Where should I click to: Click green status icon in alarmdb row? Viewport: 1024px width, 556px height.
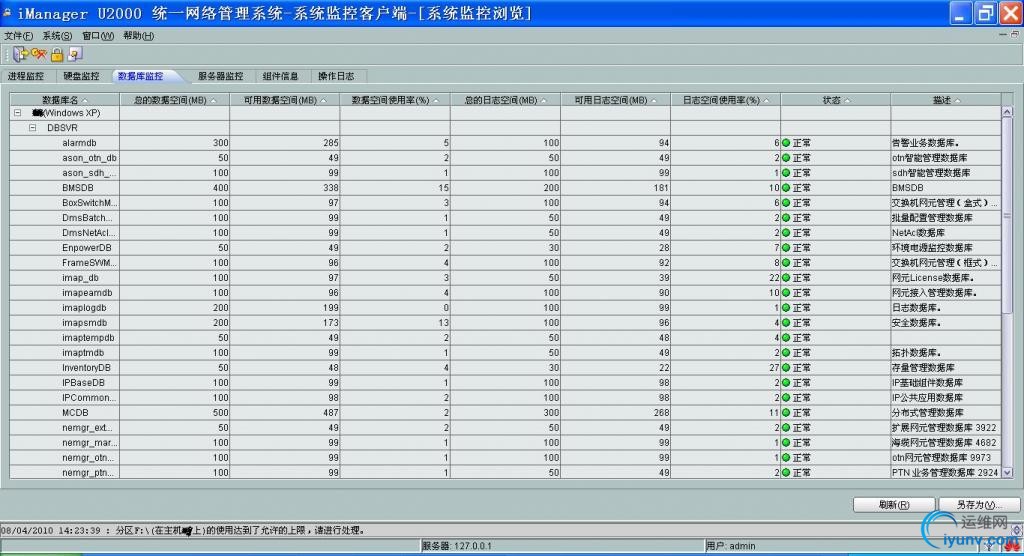pos(786,142)
